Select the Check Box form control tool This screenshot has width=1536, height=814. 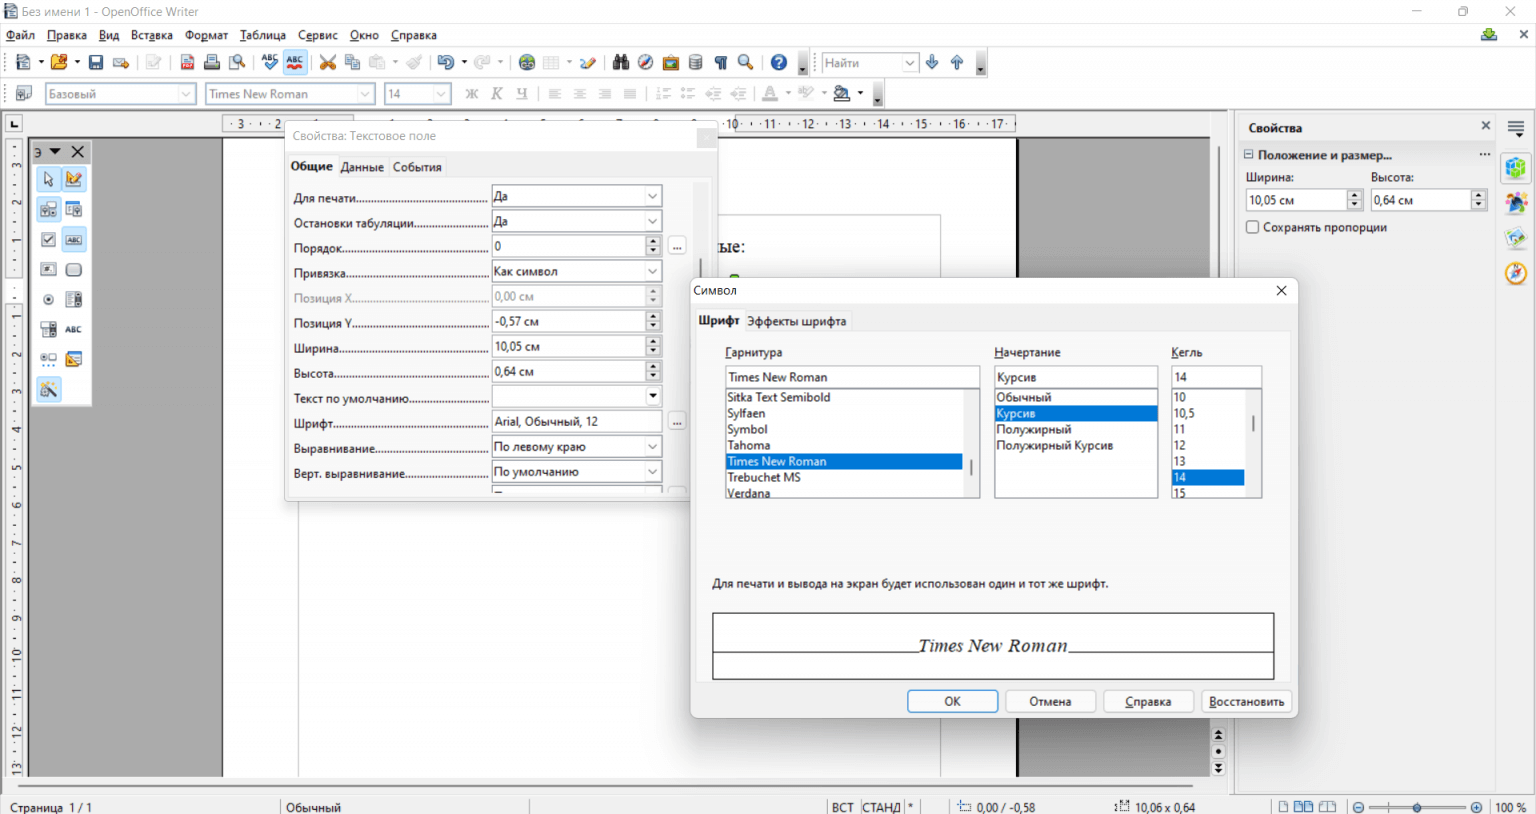click(48, 240)
